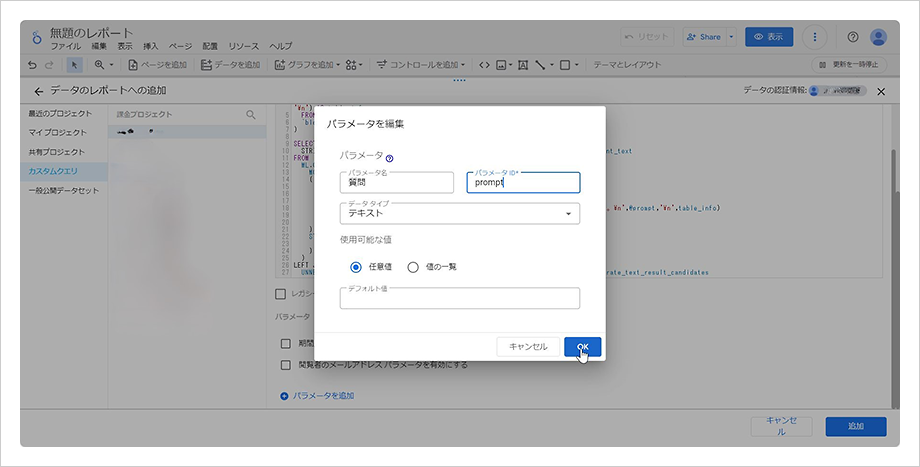Image resolution: width=920 pixels, height=467 pixels.
Task: Click the デフォルト値 input field
Action: (x=460, y=298)
